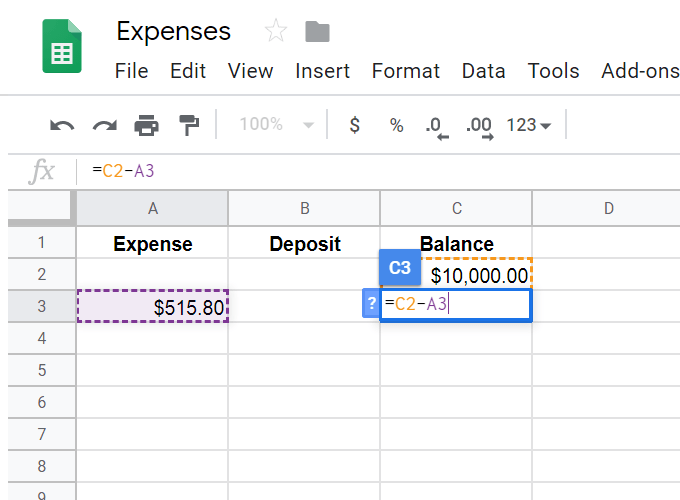Click the Deposit header cell
The width and height of the screenshot is (680, 500).
click(304, 242)
